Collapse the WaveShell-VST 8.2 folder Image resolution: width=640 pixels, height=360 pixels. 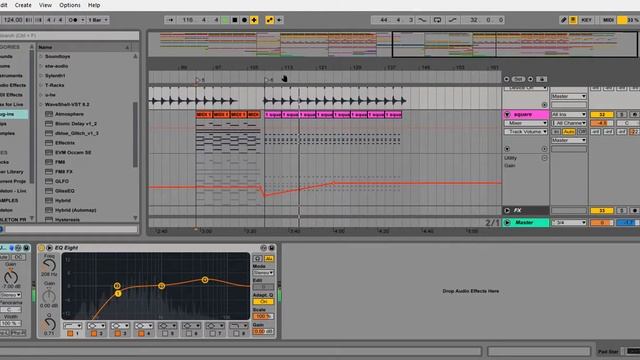tap(41, 104)
